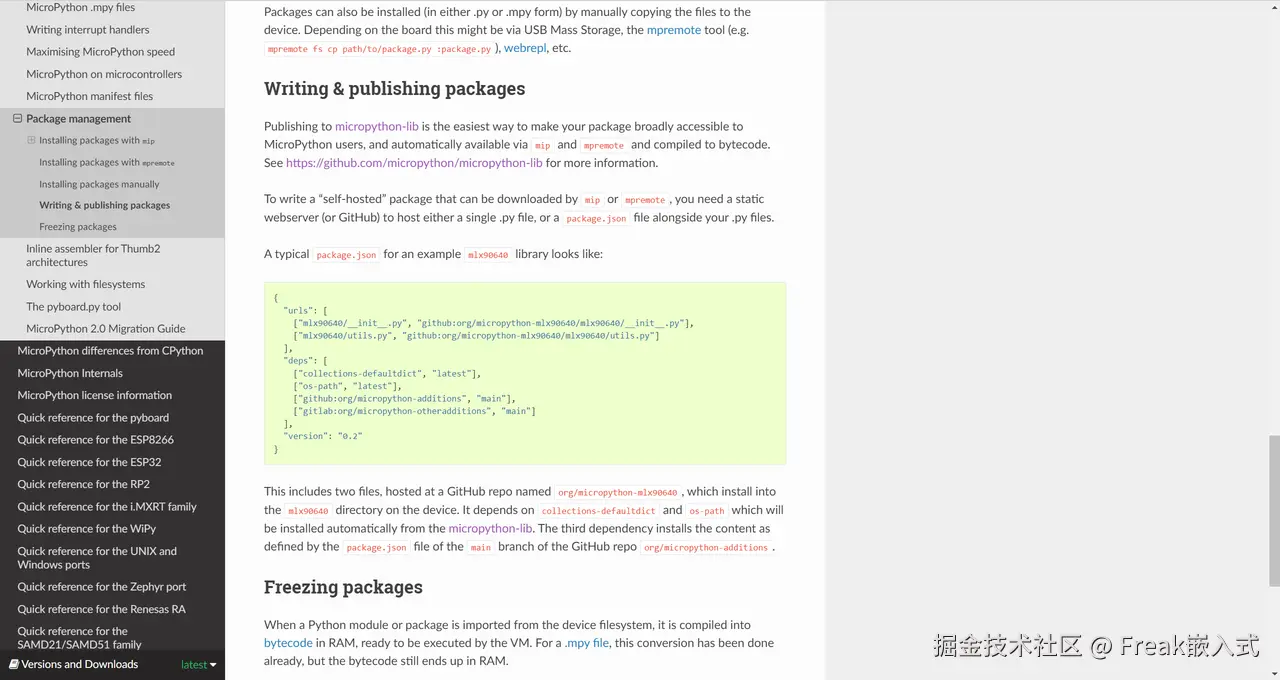The width and height of the screenshot is (1280, 680).
Task: Go to Installing packages manually
Action: pos(99,184)
